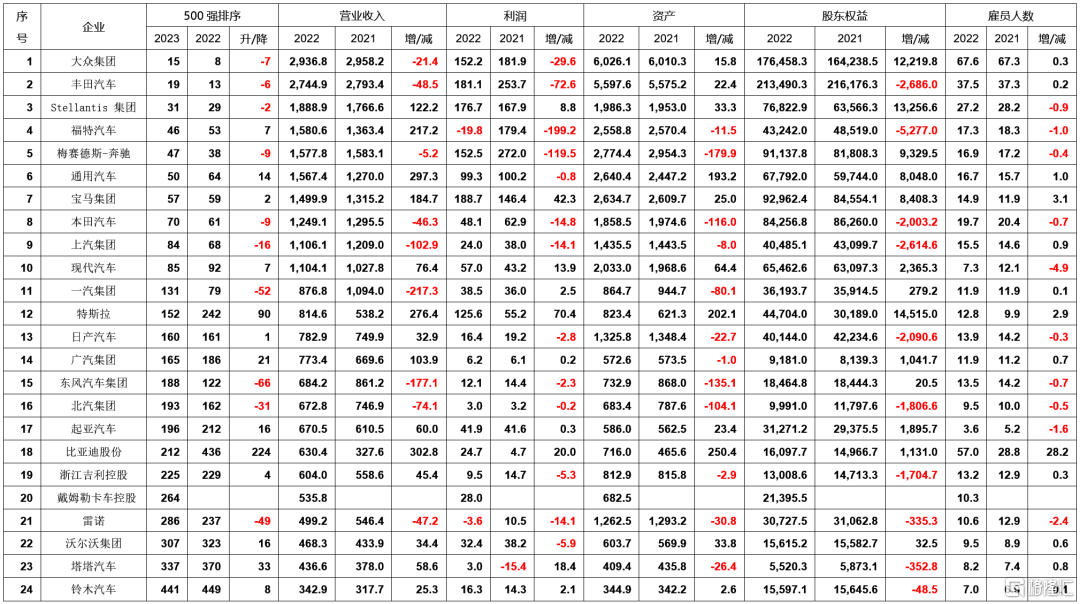Select the 戴姆勒卡车控股 company cell
Image resolution: width=1080 pixels, height=604 pixels.
click(94, 498)
